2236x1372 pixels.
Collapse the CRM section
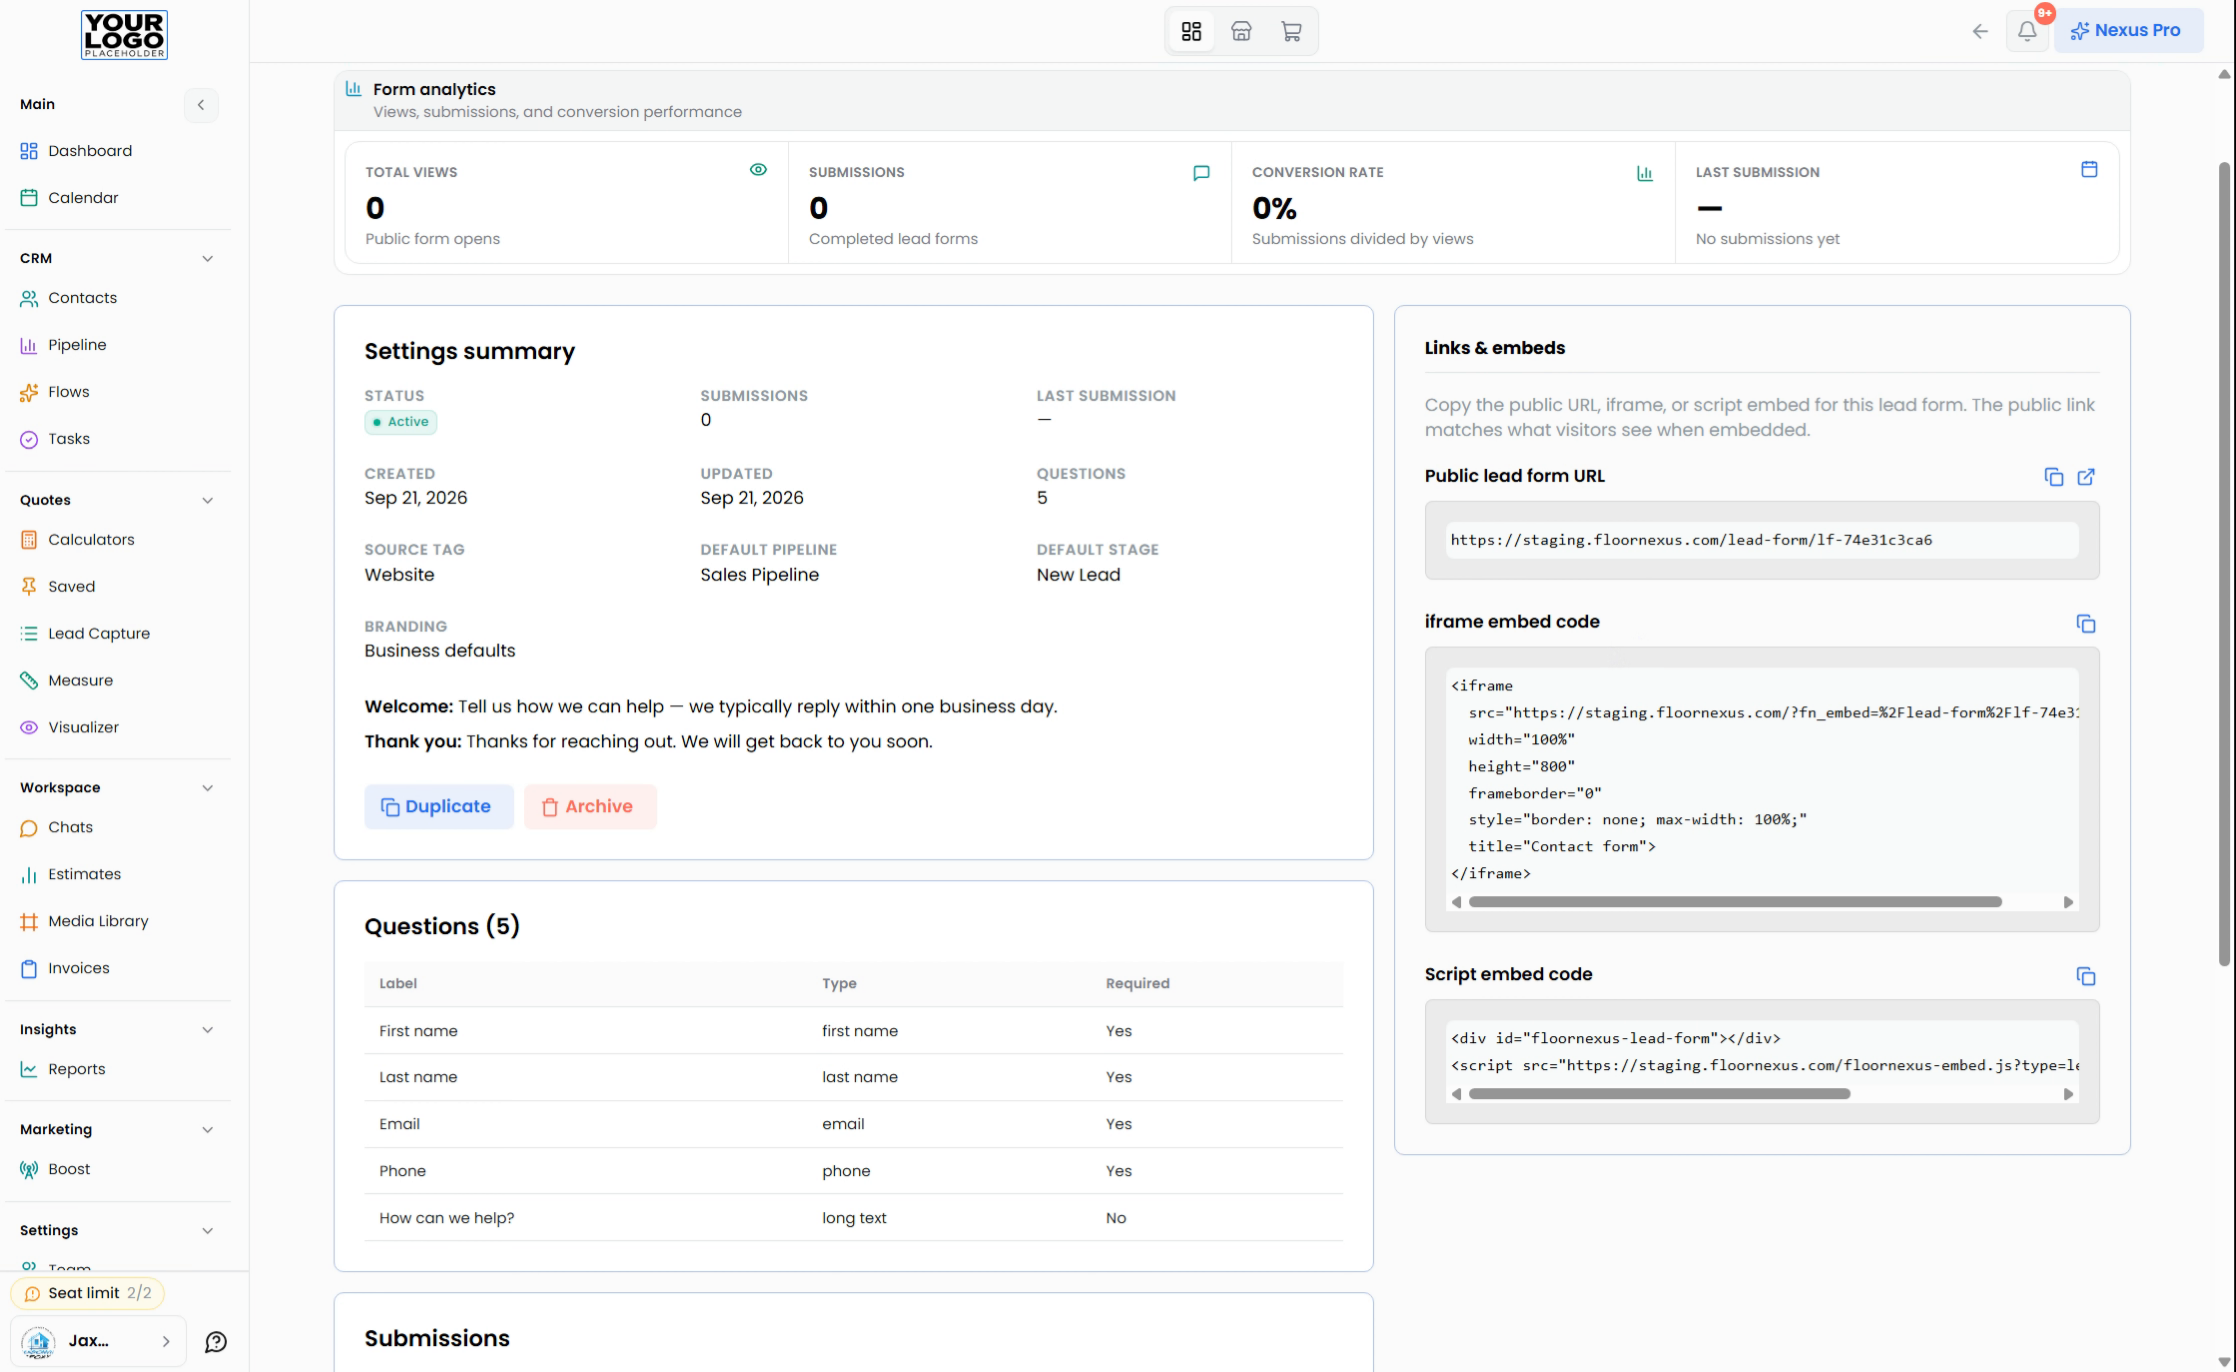(207, 259)
